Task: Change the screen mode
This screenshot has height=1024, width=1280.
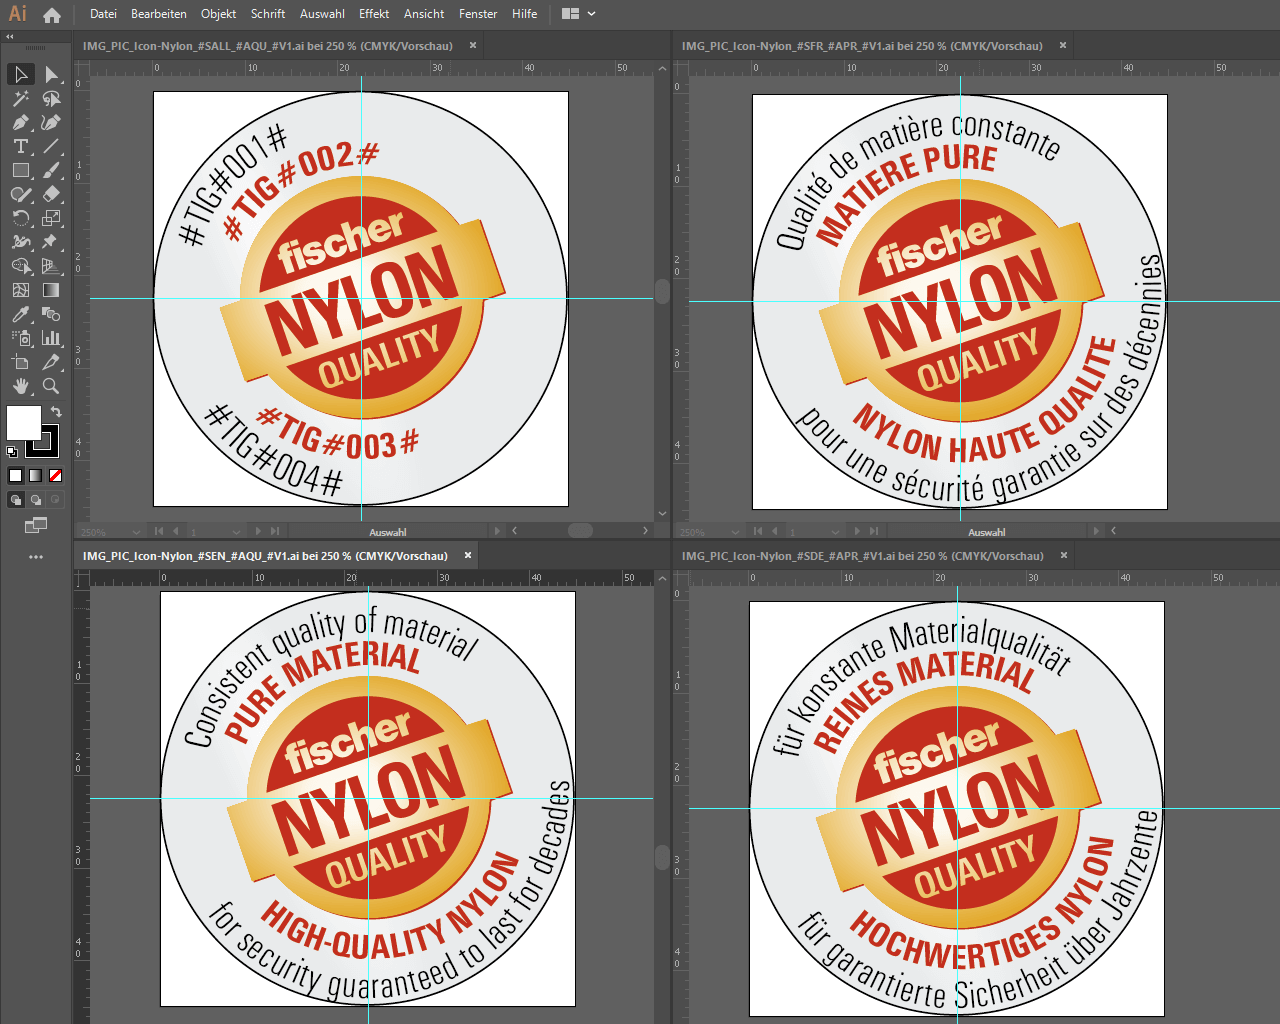Action: coord(36,525)
